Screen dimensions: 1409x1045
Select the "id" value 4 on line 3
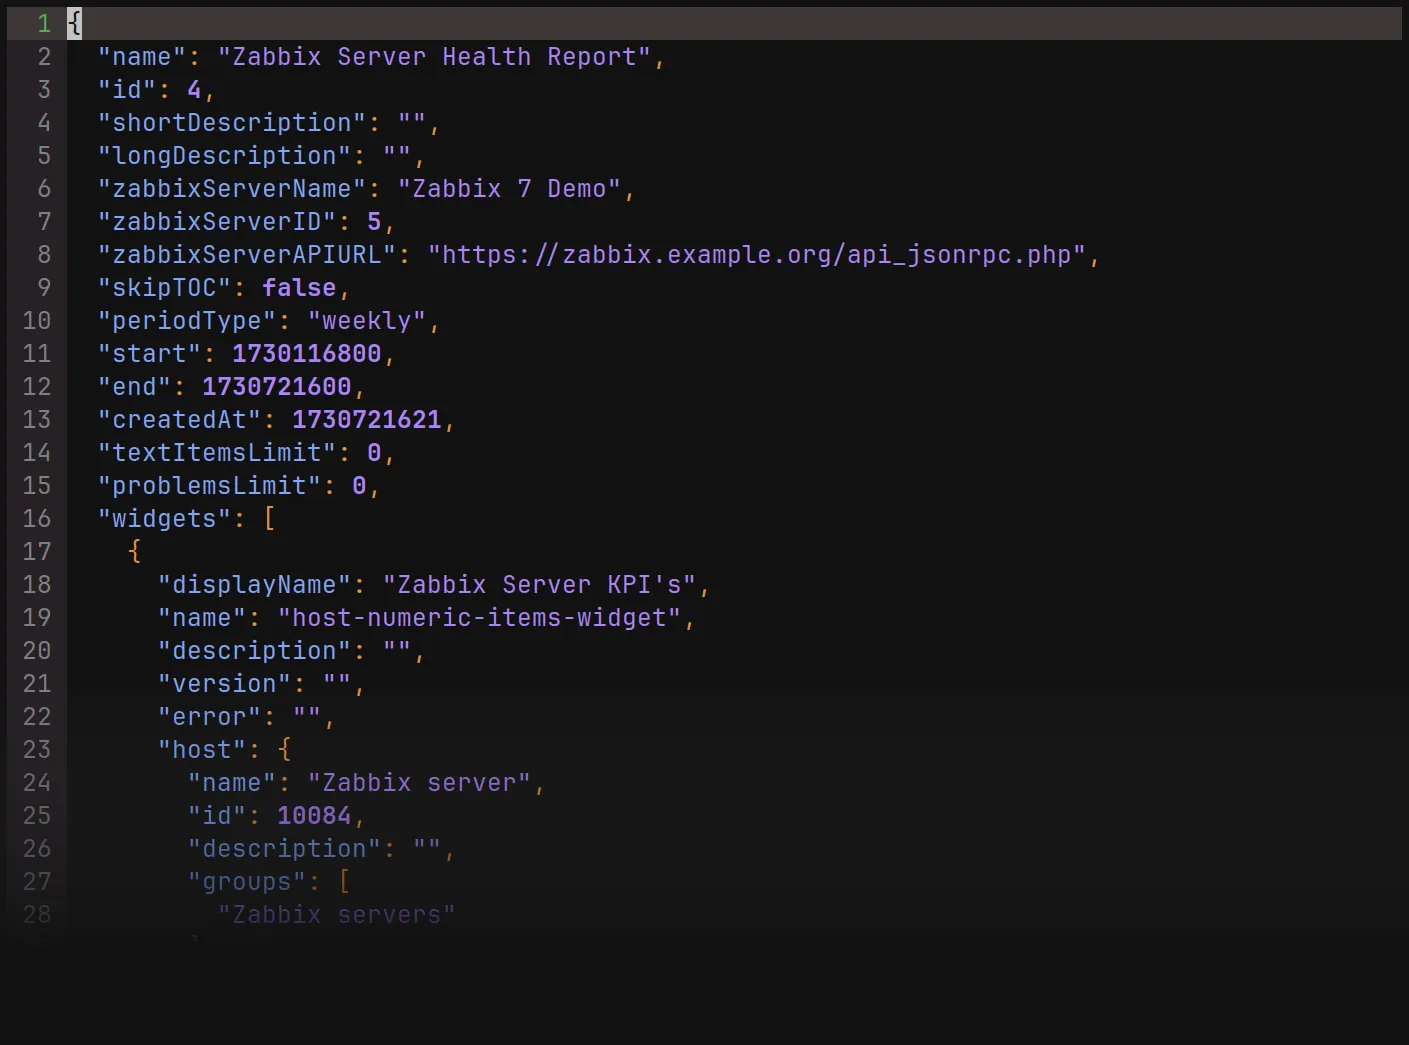coord(194,90)
